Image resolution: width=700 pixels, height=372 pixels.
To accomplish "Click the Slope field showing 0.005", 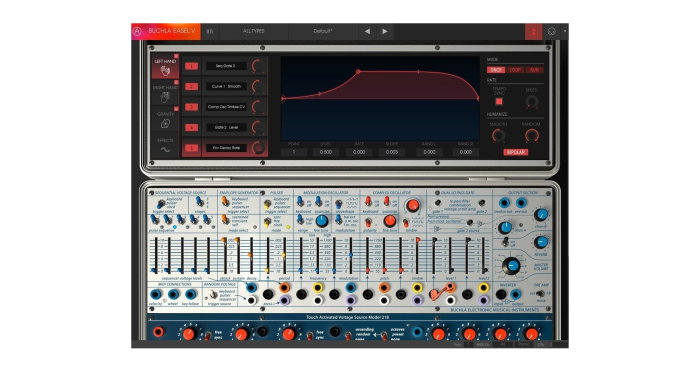I will pyautogui.click(x=392, y=152).
